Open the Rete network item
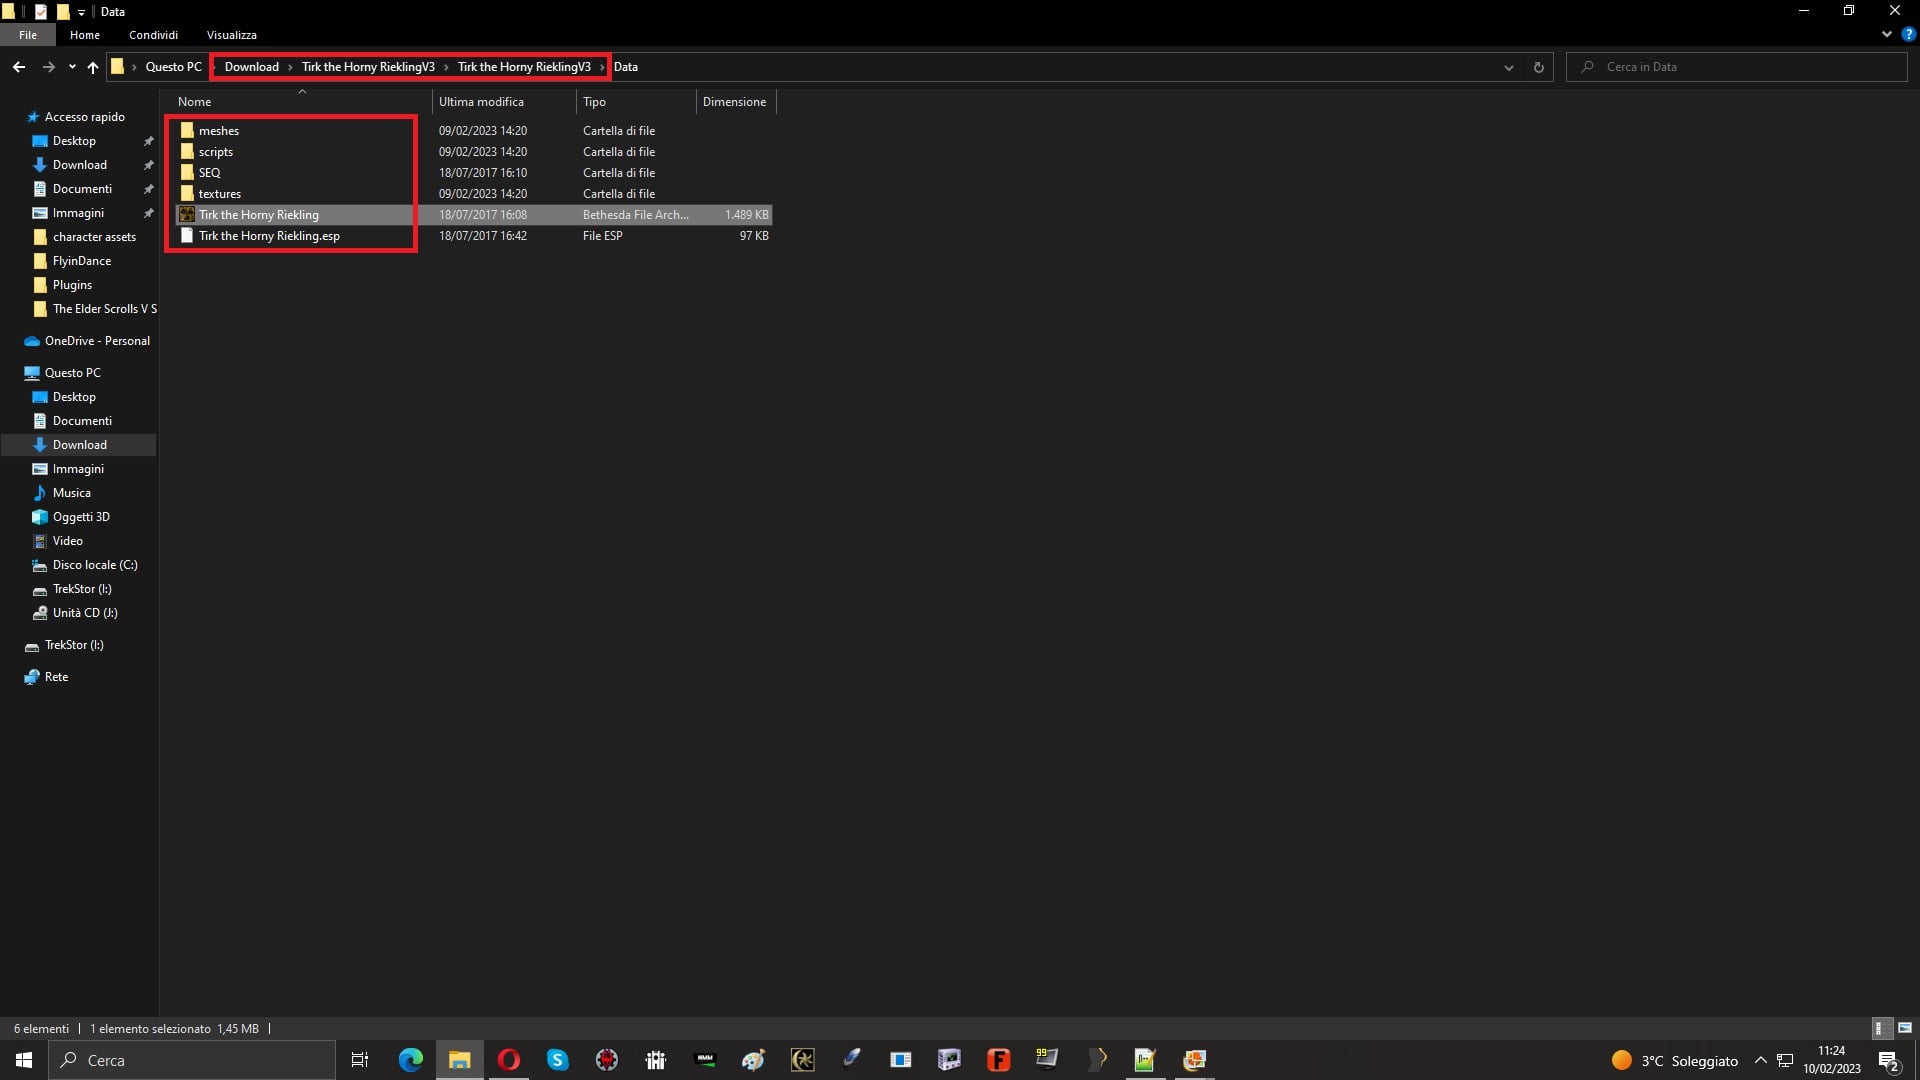The image size is (1920, 1080). pyautogui.click(x=56, y=677)
